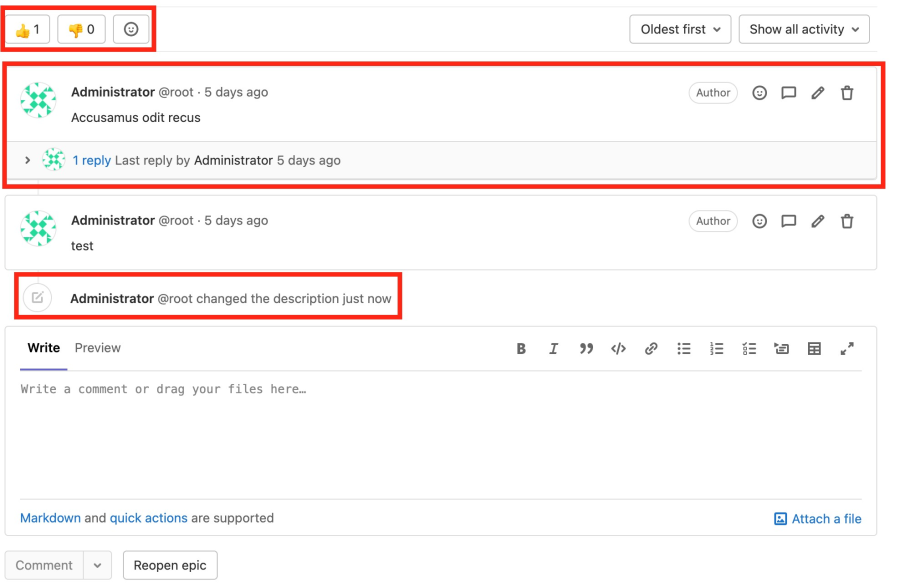Add a link via link icon
Image resolution: width=900 pixels, height=587 pixels.
(651, 349)
